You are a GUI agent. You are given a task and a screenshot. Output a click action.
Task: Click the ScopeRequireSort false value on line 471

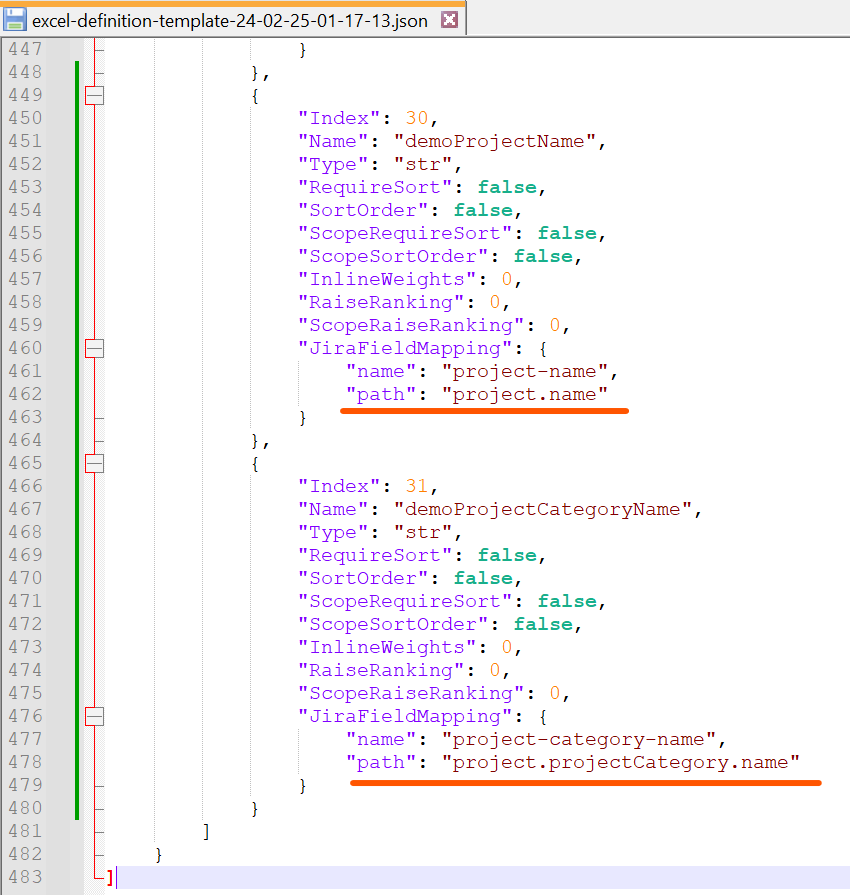tap(567, 601)
